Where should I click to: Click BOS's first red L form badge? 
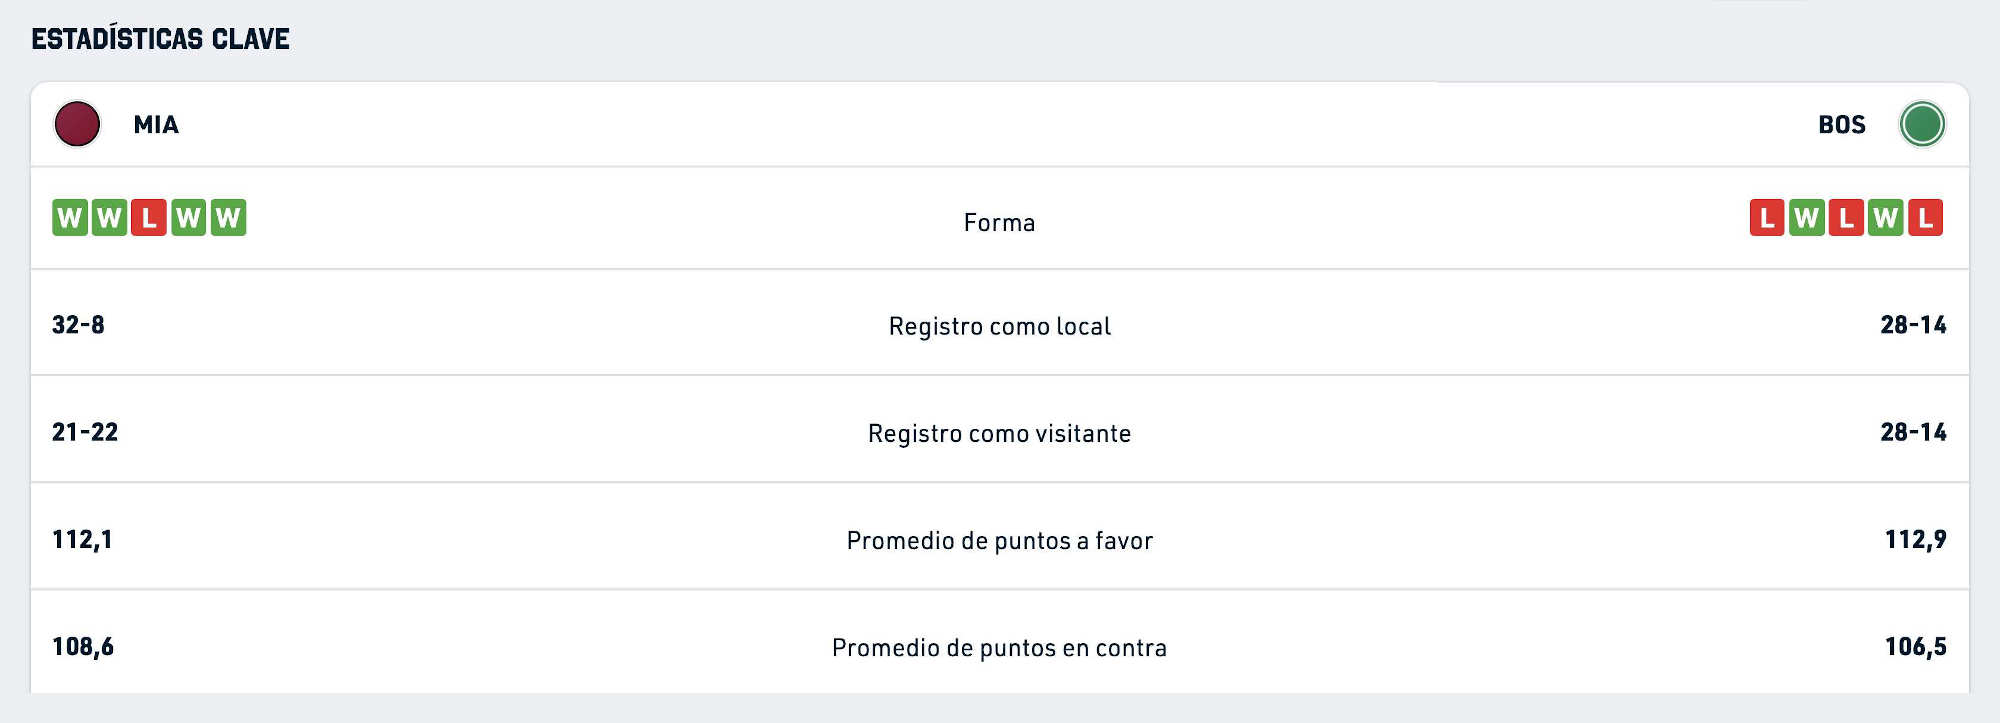1767,218
